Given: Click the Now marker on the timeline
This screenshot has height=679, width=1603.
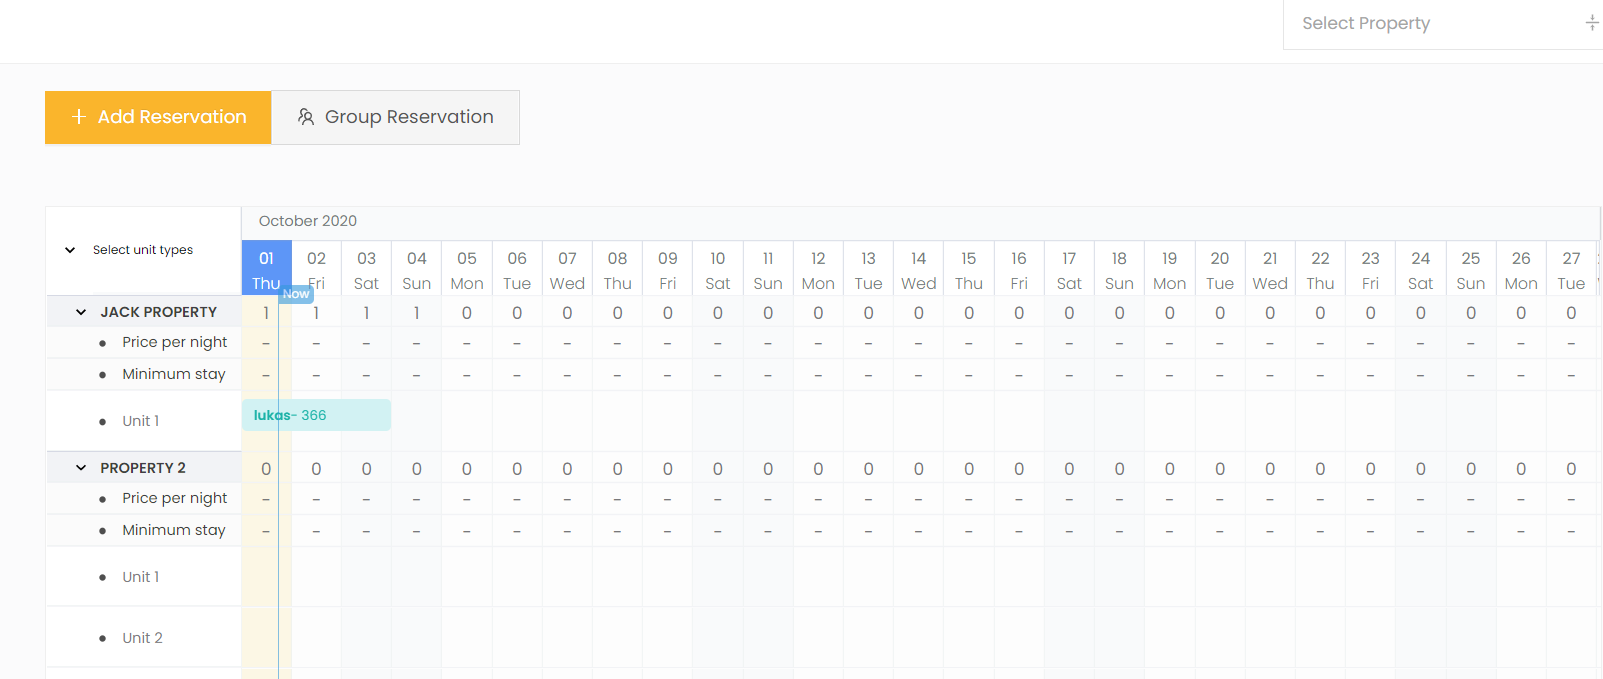Looking at the screenshot, I should pyautogui.click(x=295, y=294).
